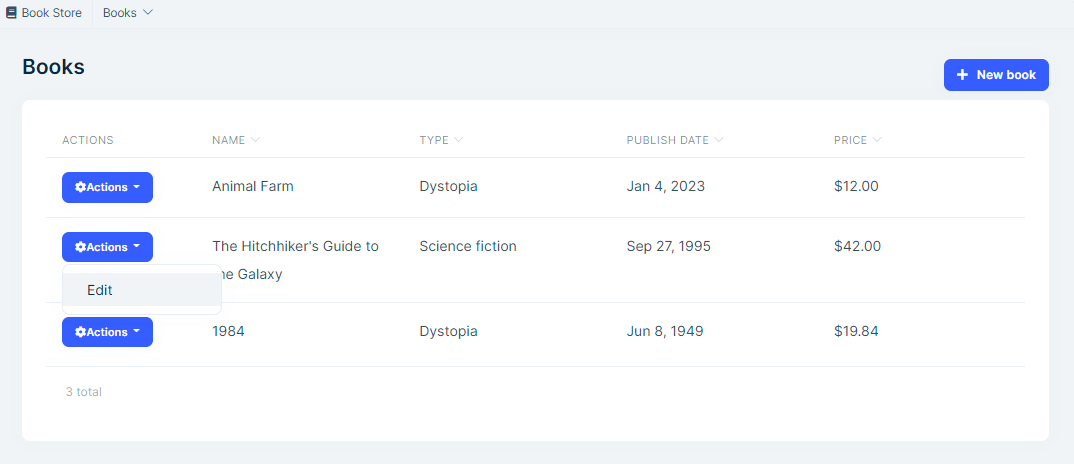Screen dimensions: 1074x464
Task: Sort by Name column arrow icon
Action: (255, 140)
